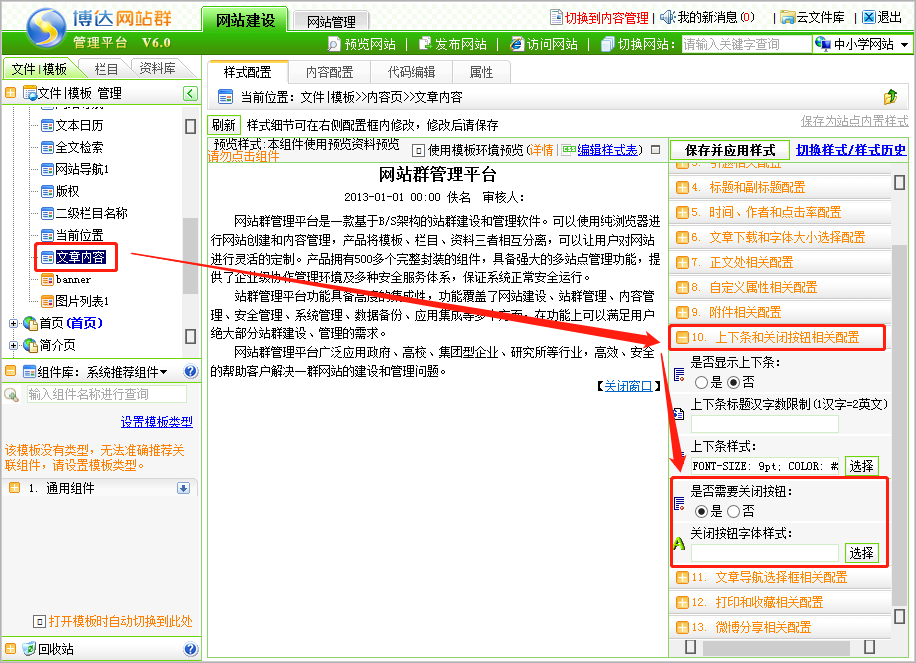Image resolution: width=916 pixels, height=663 pixels.
Task: Click the 设置模板类型 link
Action: 156,422
